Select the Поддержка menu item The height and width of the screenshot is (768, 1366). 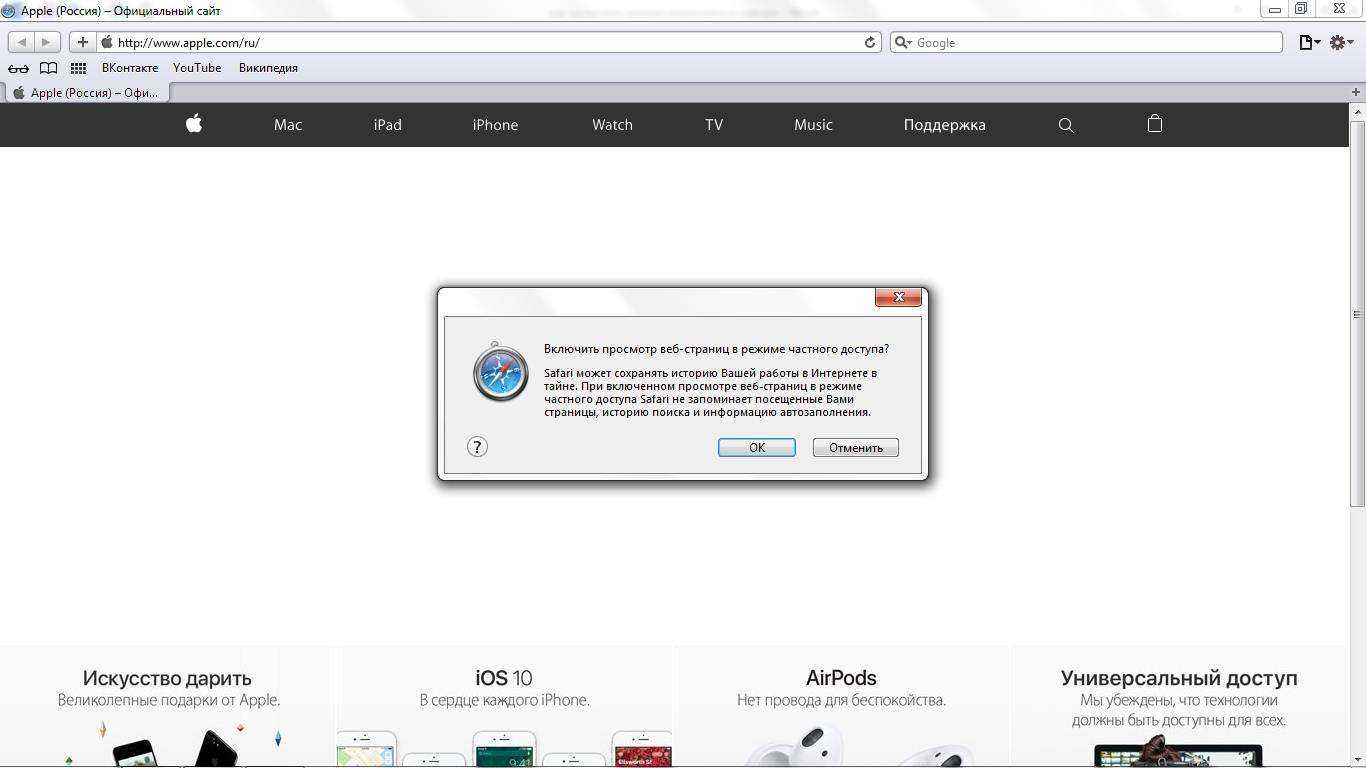click(x=944, y=125)
